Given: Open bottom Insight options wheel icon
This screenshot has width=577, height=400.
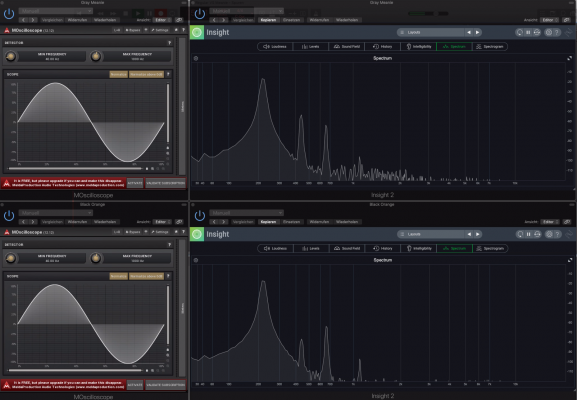Looking at the screenshot, I should [x=549, y=234].
